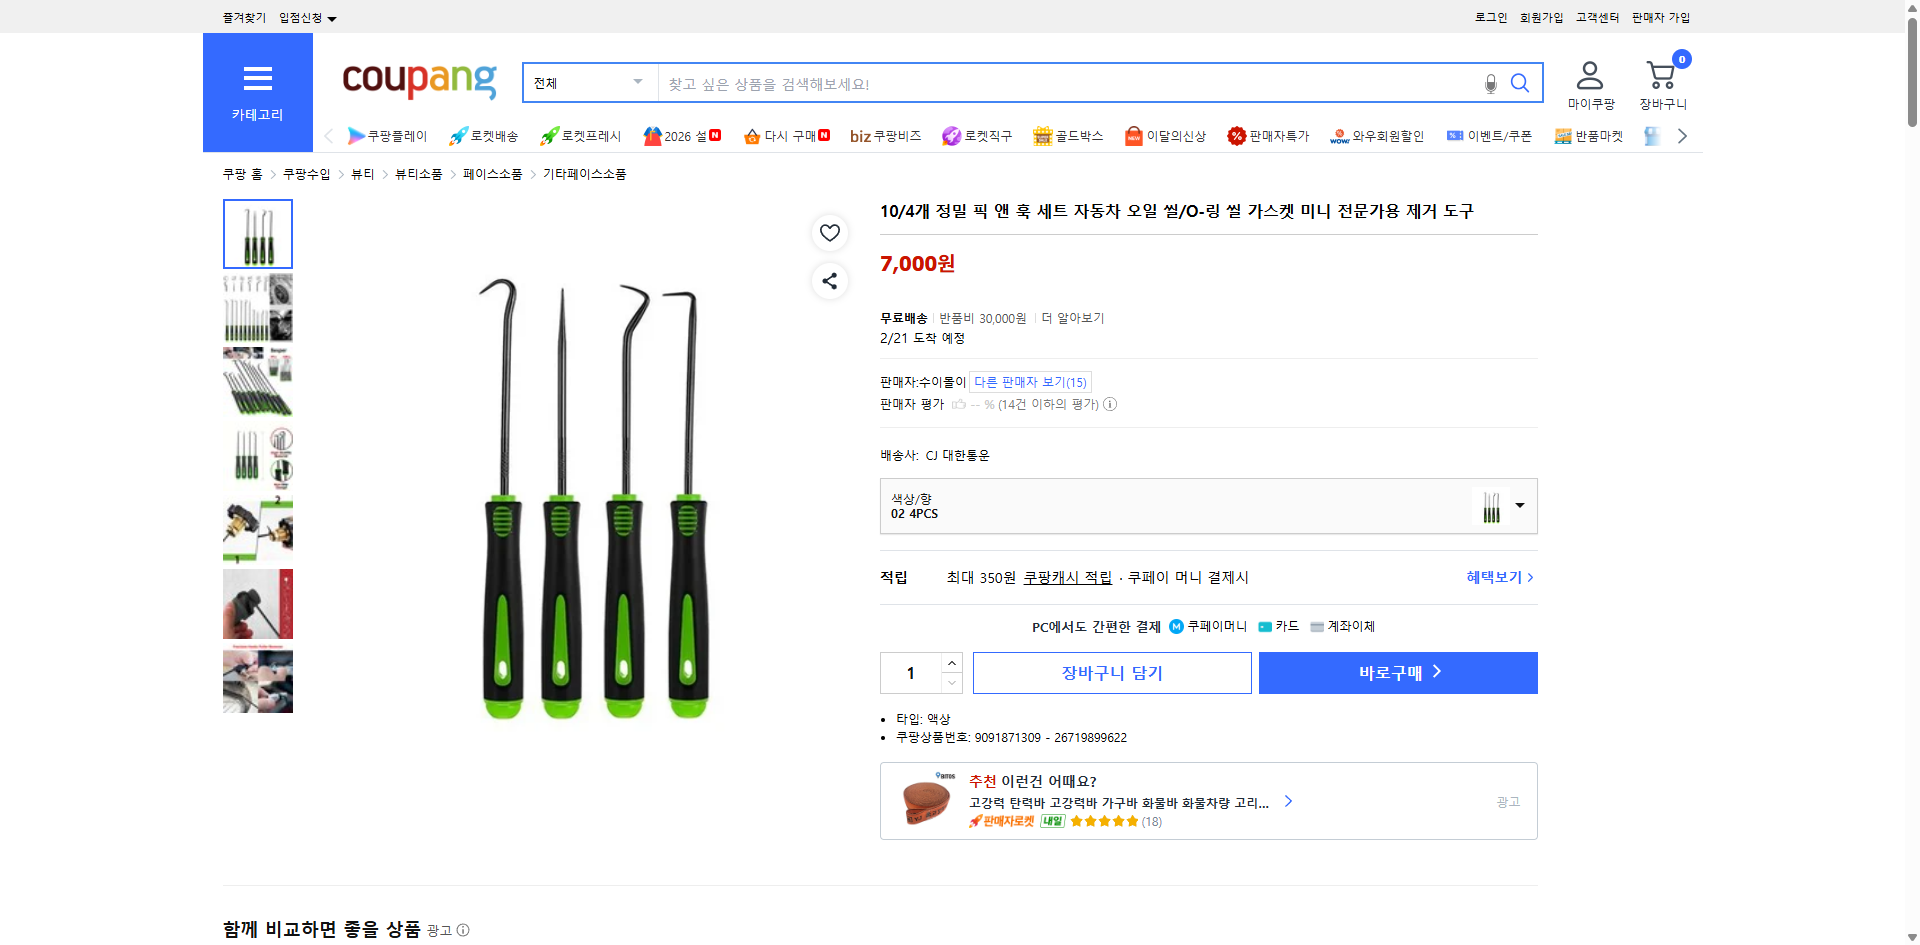The width and height of the screenshot is (1920, 945).
Task: Open the 고객센터 menu item
Action: tap(1596, 17)
